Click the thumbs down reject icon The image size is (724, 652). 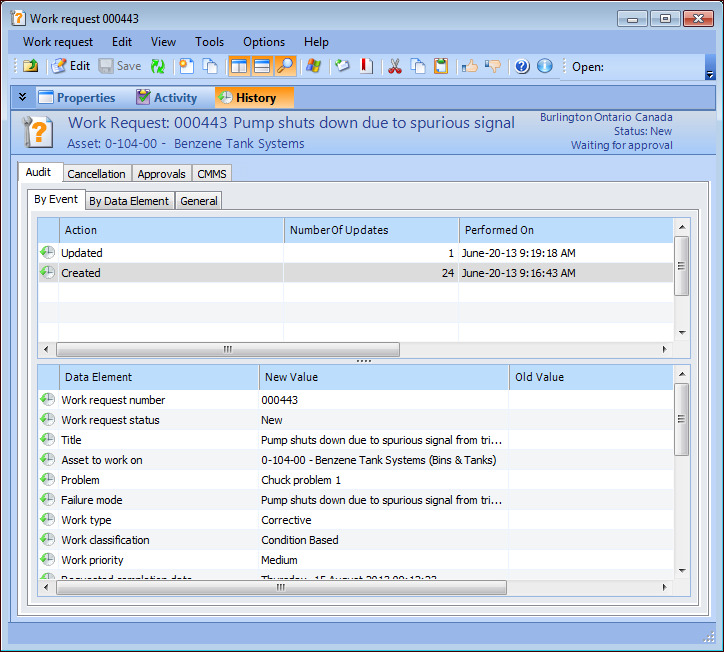492,66
